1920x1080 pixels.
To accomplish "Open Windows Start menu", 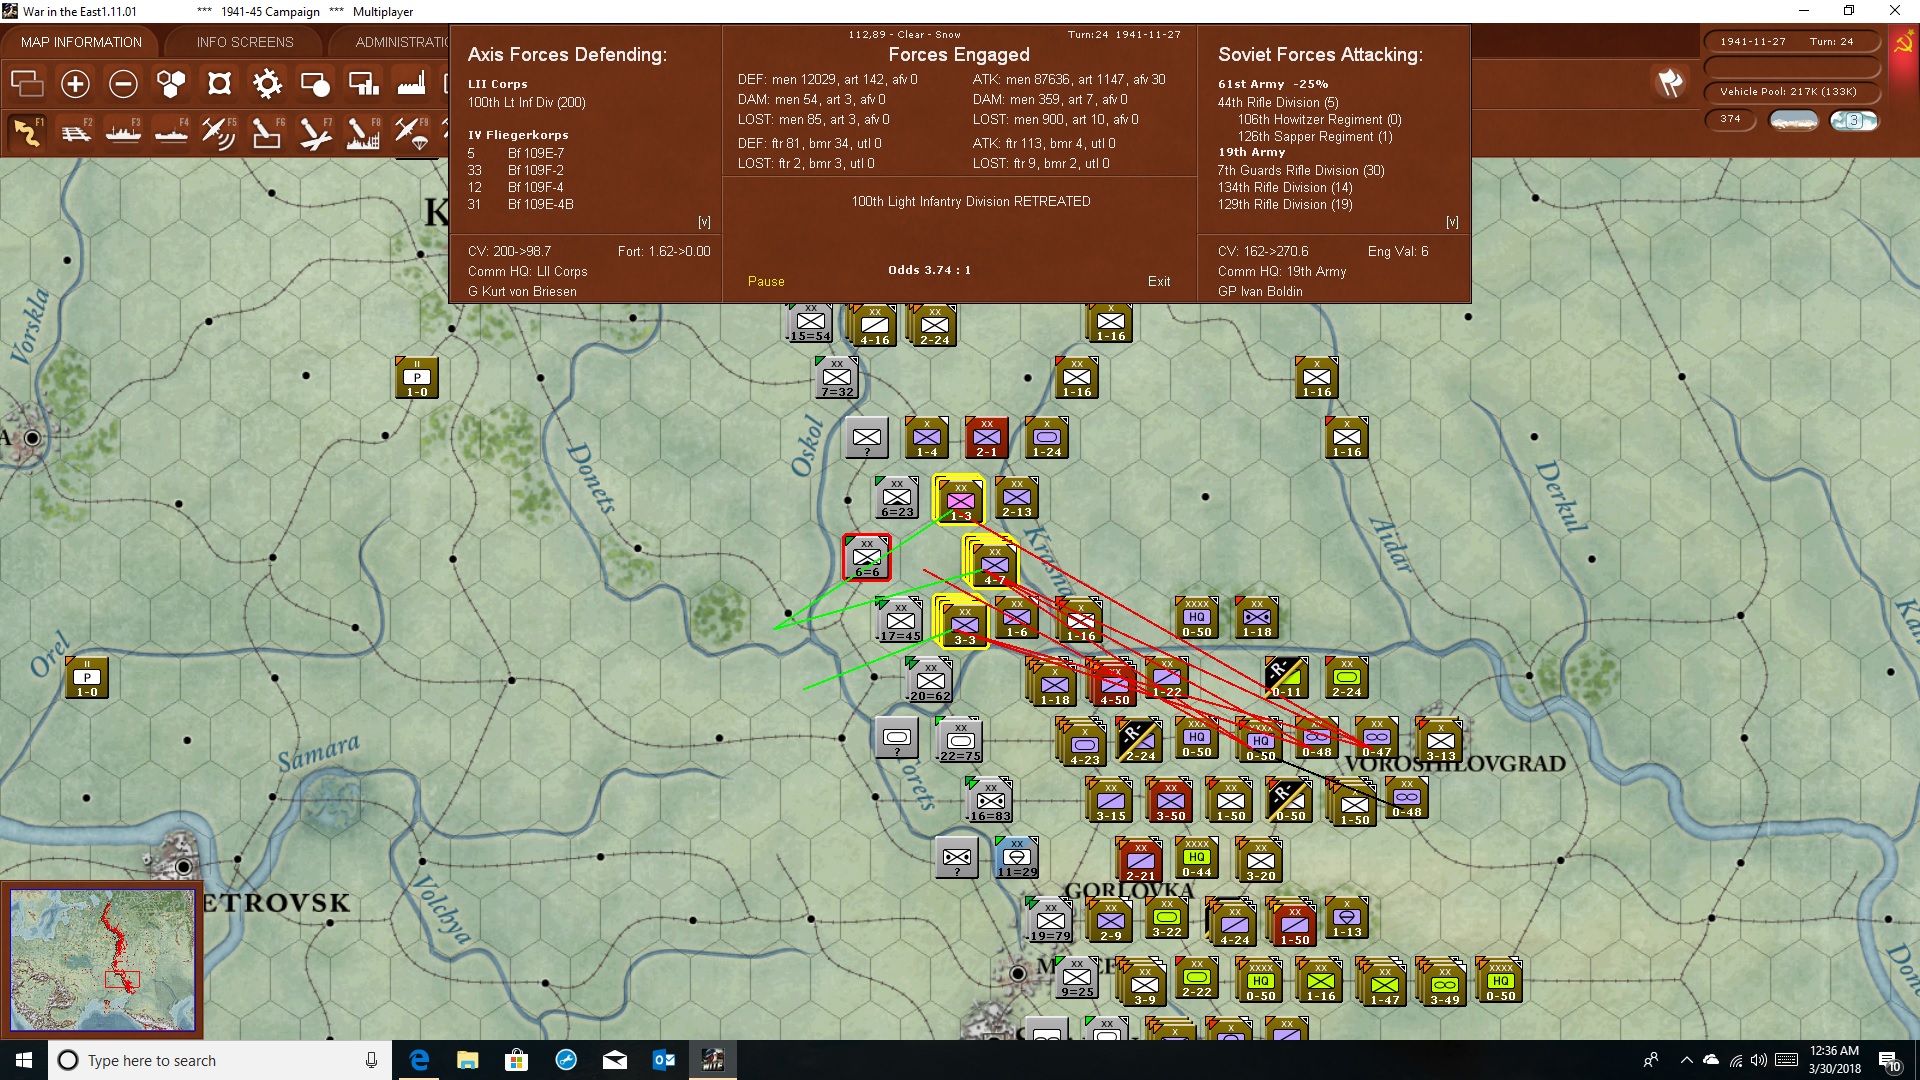I will click(24, 1060).
